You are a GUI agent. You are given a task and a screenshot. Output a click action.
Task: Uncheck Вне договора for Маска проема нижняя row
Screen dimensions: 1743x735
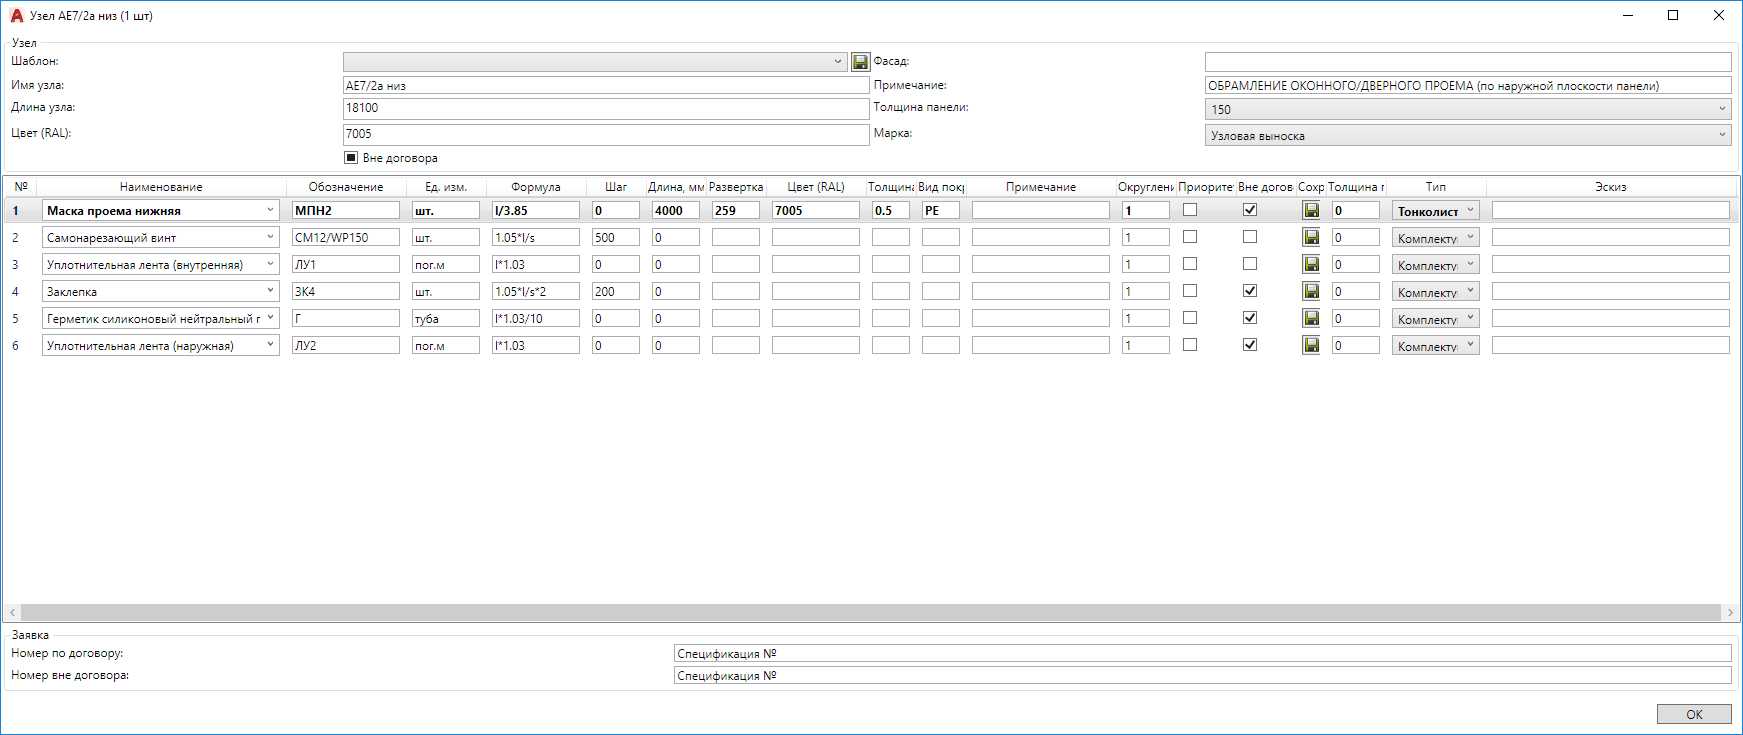pyautogui.click(x=1250, y=210)
